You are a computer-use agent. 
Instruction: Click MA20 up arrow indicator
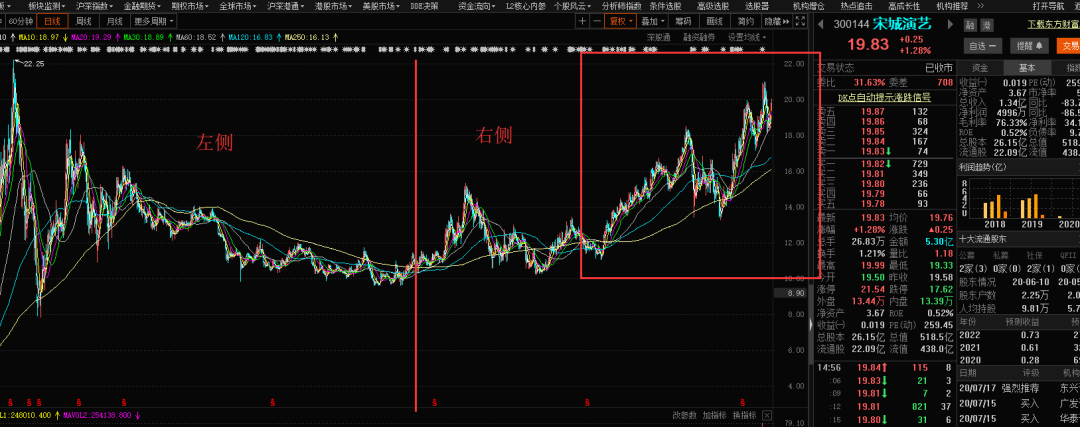116,37
